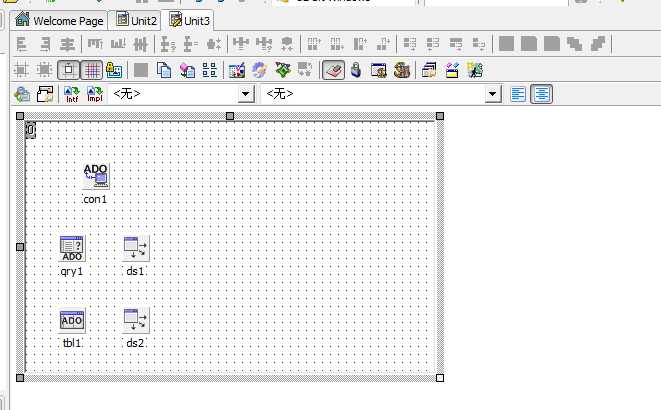The height and width of the screenshot is (410, 661).
Task: Switch to the Unit2 tab
Action: click(x=136, y=20)
